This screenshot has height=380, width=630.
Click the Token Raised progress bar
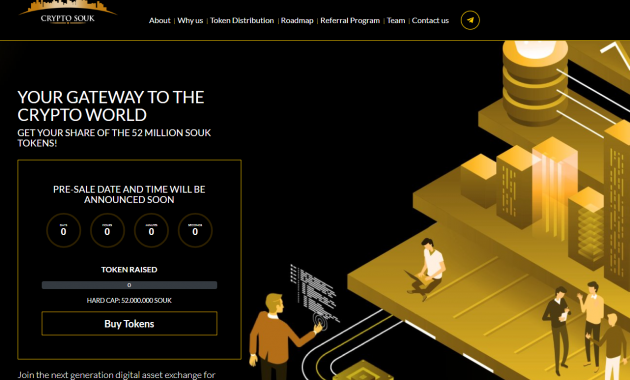[129, 285]
